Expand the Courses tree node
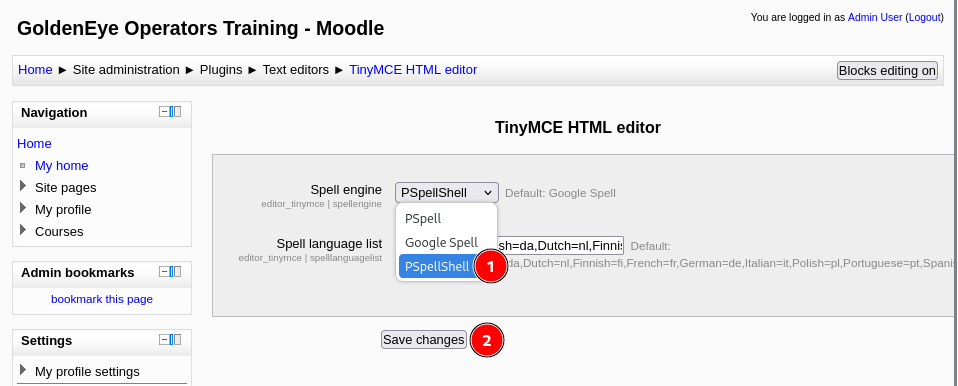Viewport: 958px width, 386px height. [23, 230]
